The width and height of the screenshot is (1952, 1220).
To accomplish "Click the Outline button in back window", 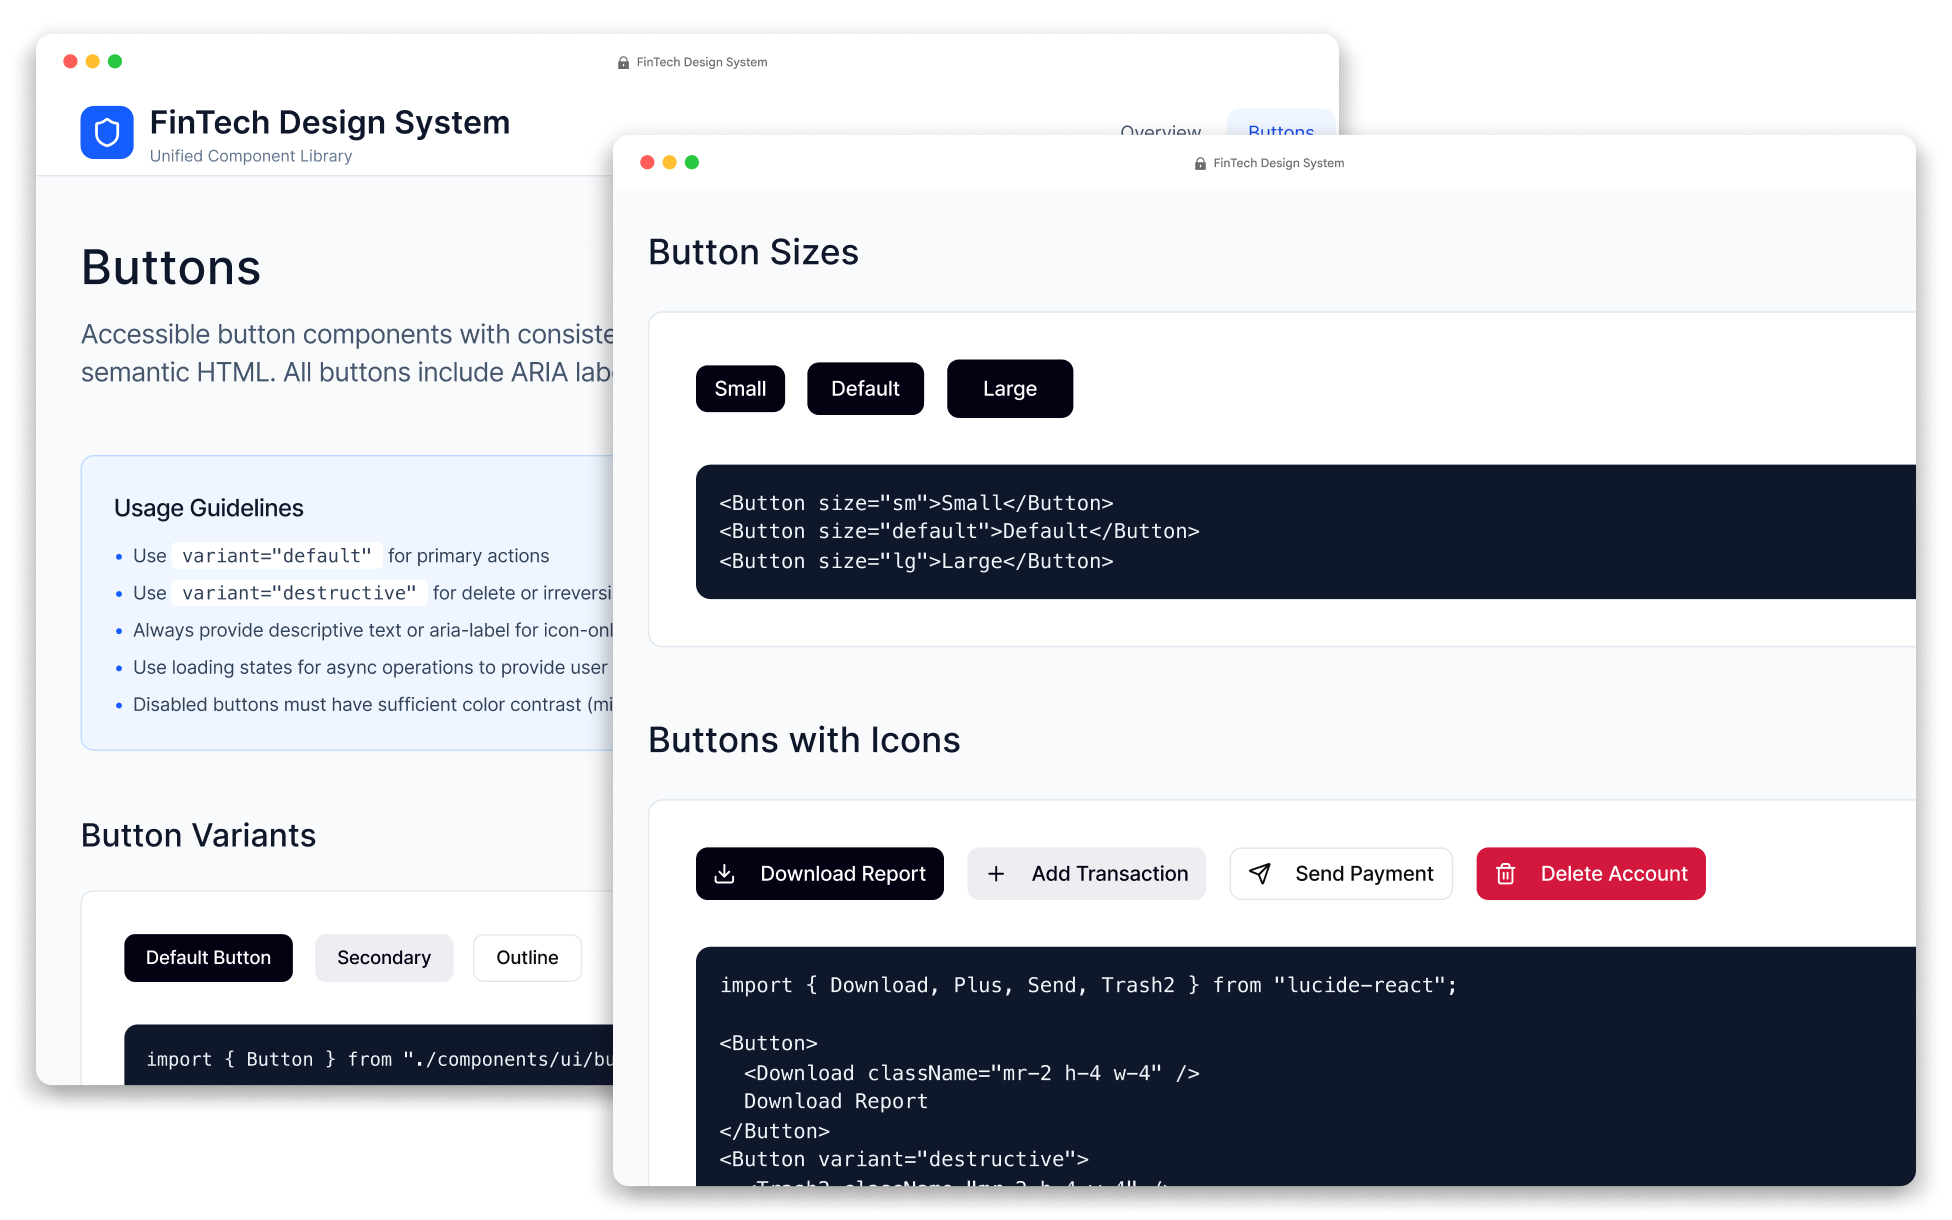I will coord(527,958).
